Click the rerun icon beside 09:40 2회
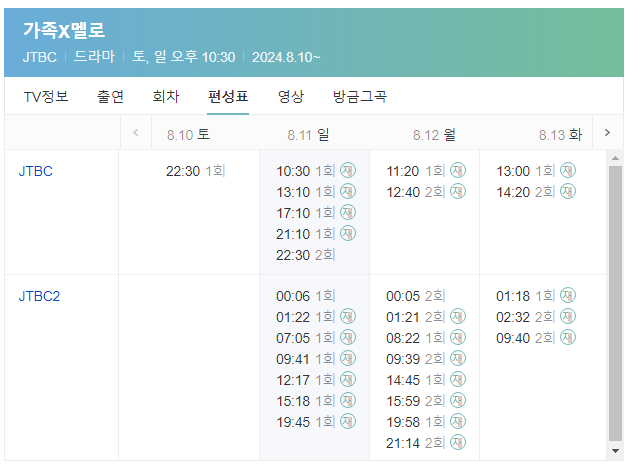The height and width of the screenshot is (468, 631). pyautogui.click(x=568, y=337)
